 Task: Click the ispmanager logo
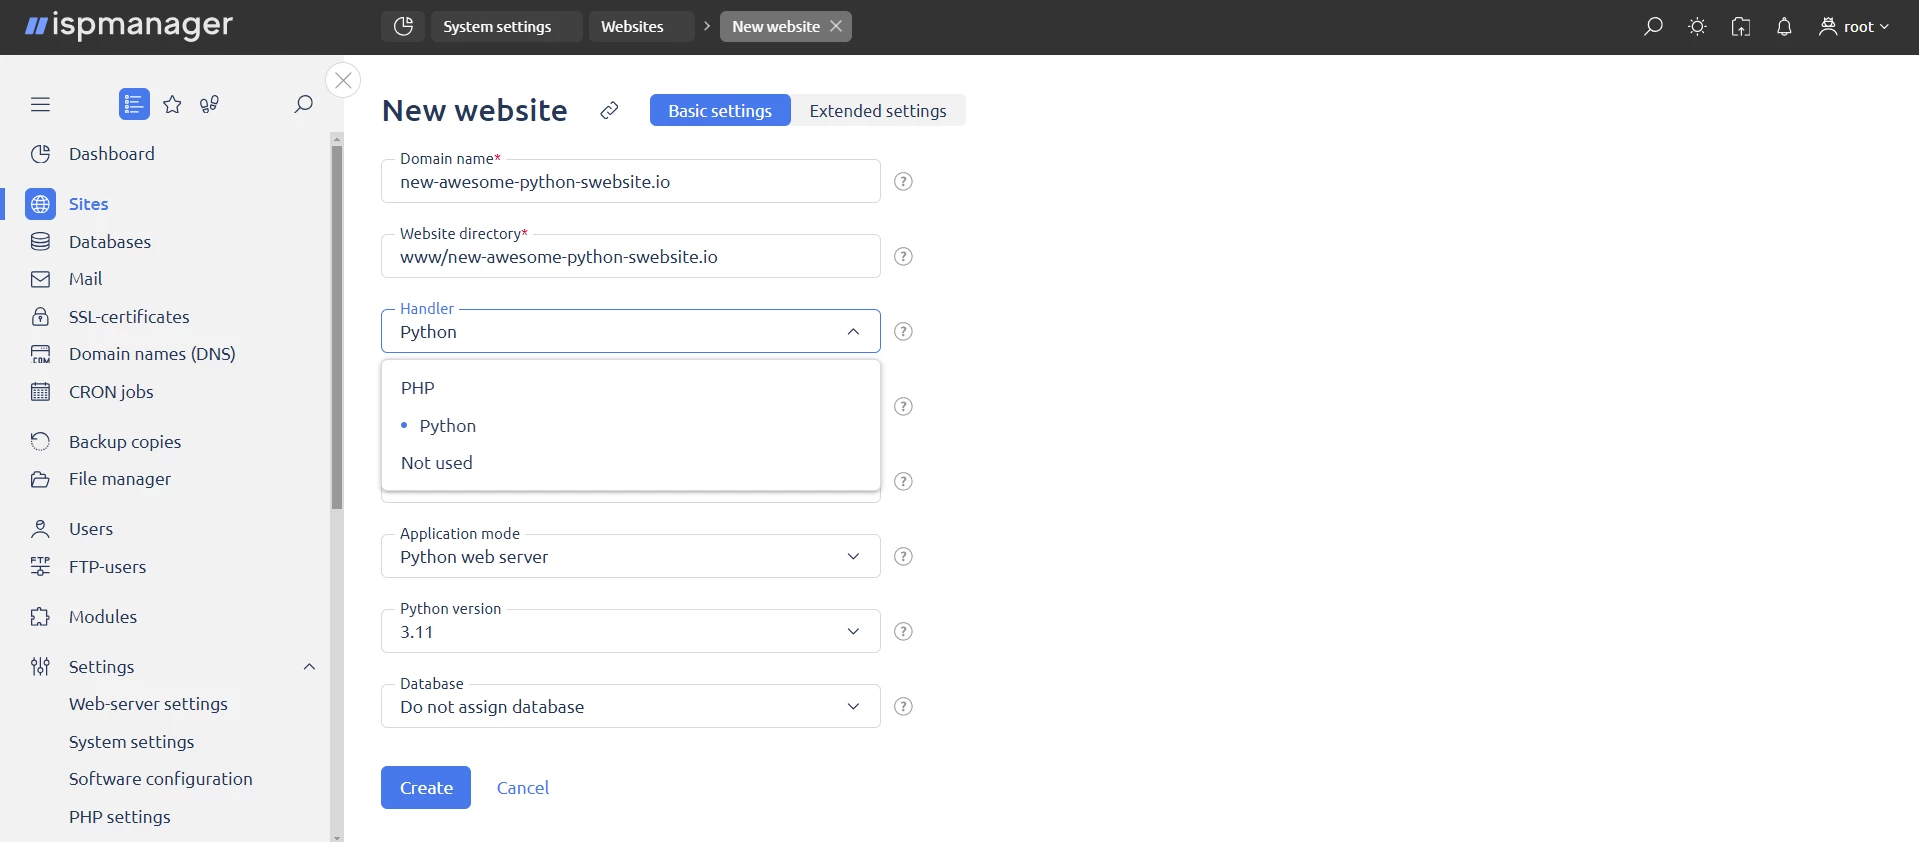pos(129,26)
